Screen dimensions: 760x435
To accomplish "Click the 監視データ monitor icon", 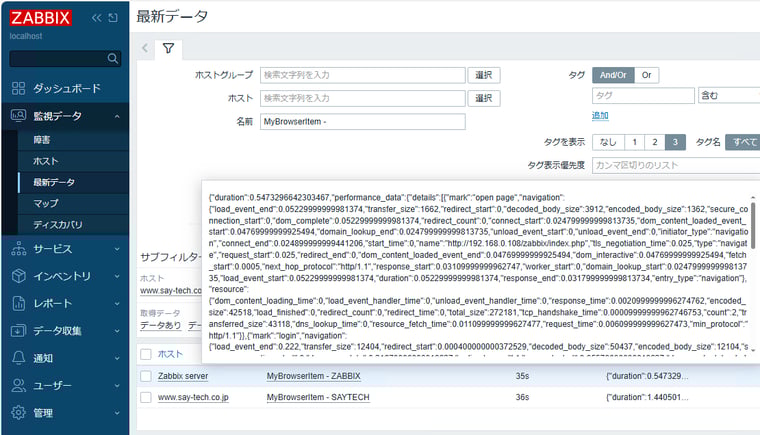I will pyautogui.click(x=18, y=116).
